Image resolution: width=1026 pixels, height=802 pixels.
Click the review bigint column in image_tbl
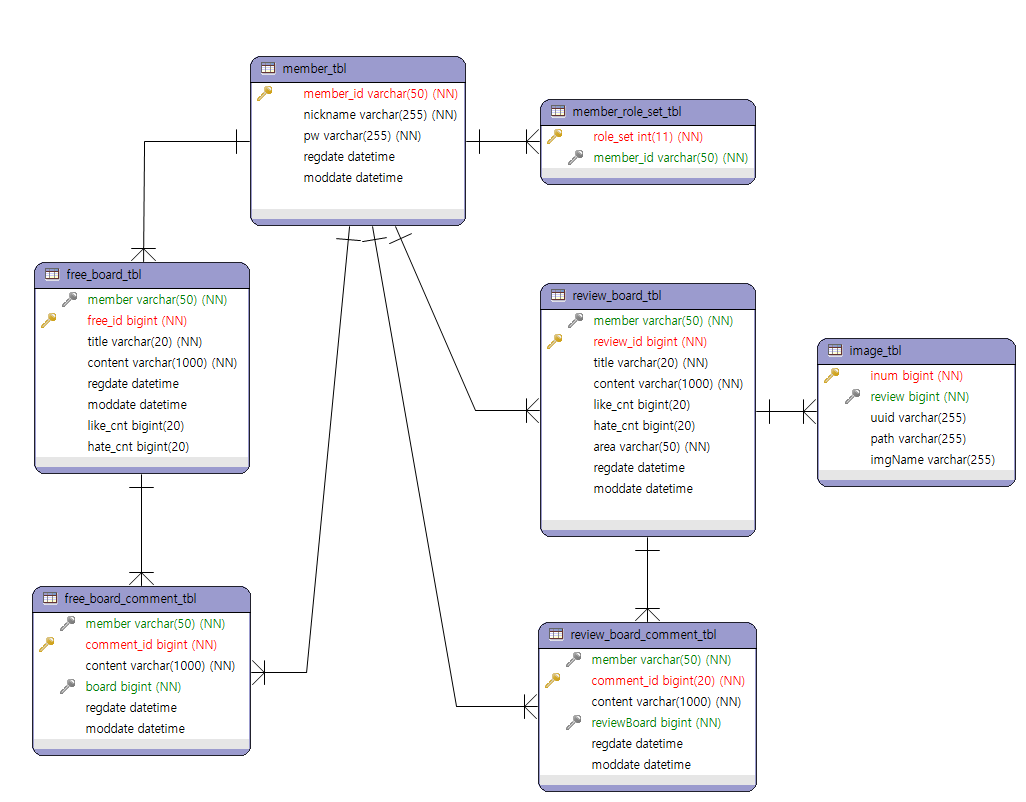click(919, 396)
